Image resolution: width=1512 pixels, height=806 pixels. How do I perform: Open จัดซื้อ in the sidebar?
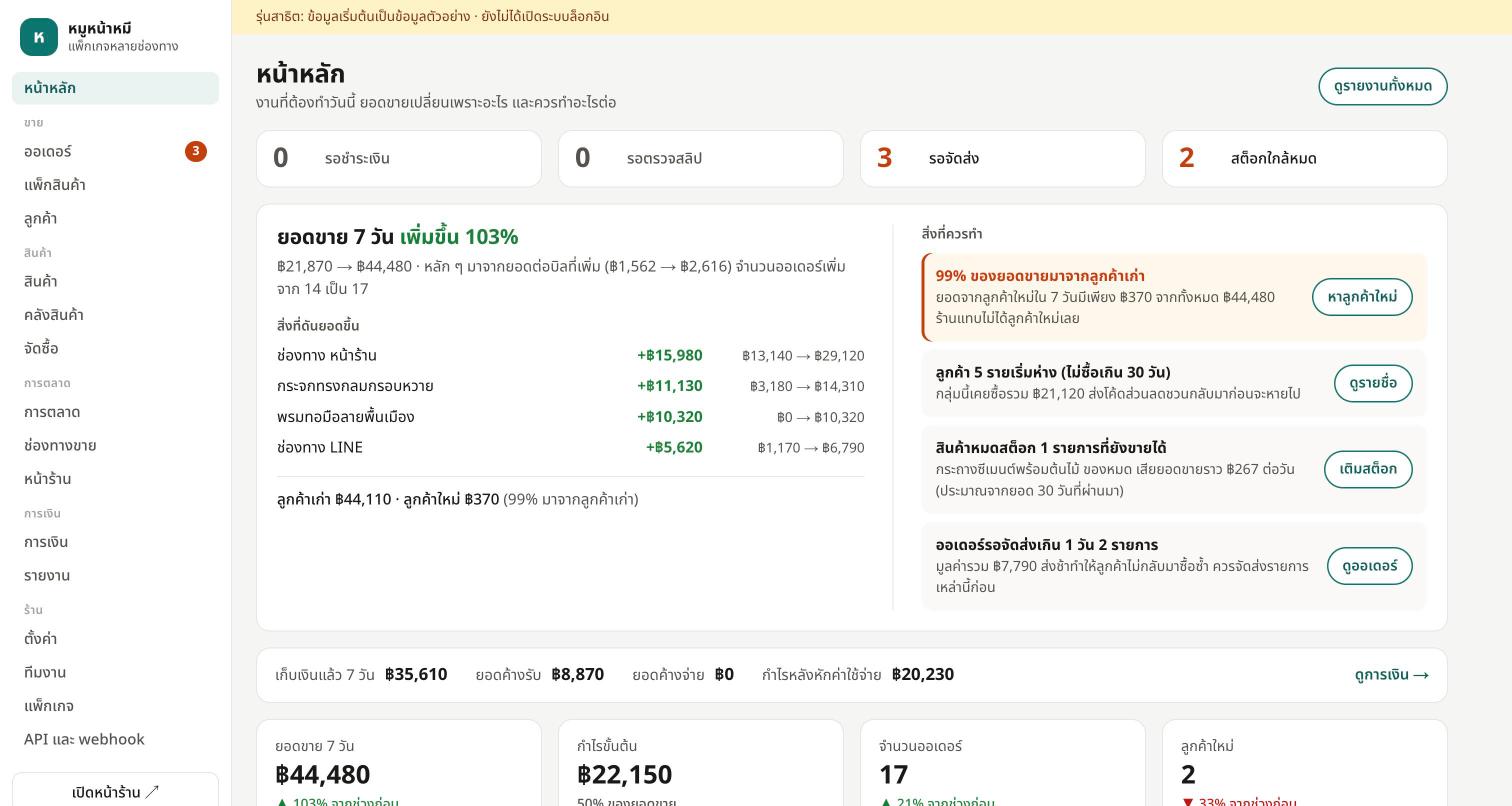pos(115,348)
